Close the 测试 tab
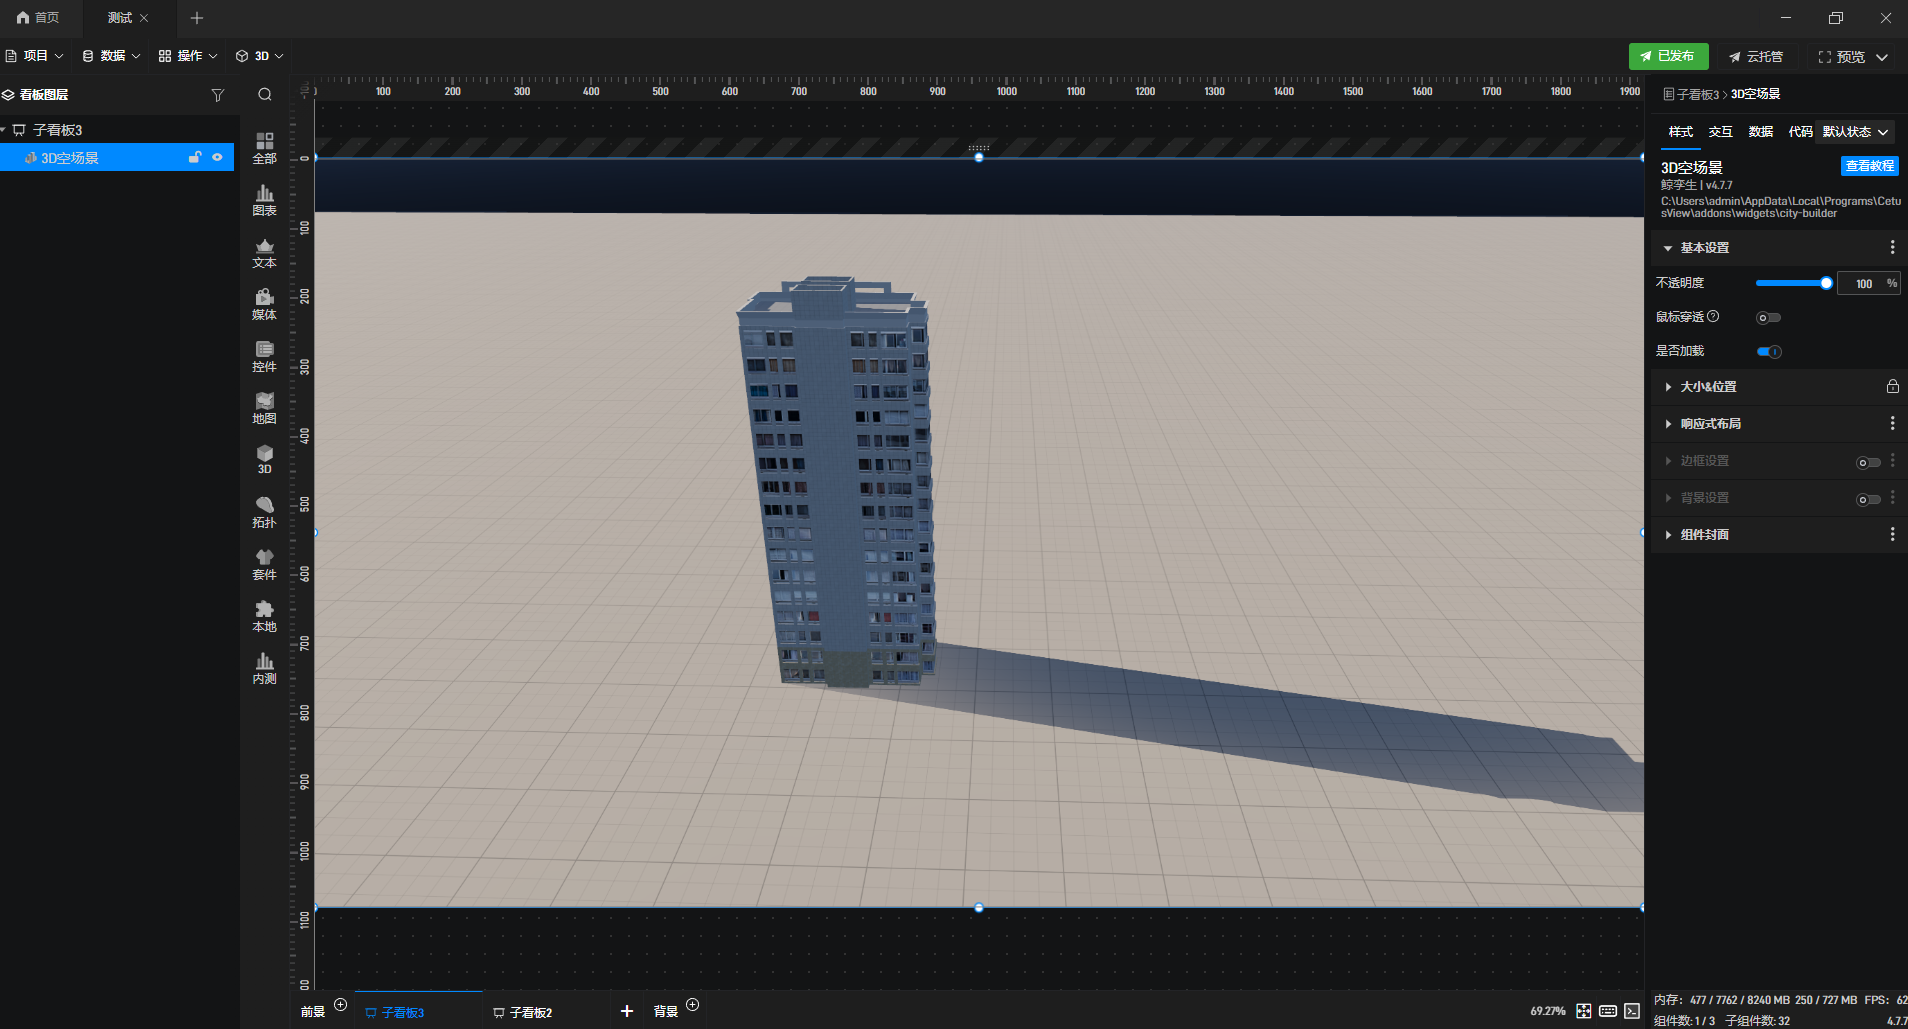This screenshot has width=1908, height=1029. (x=144, y=18)
